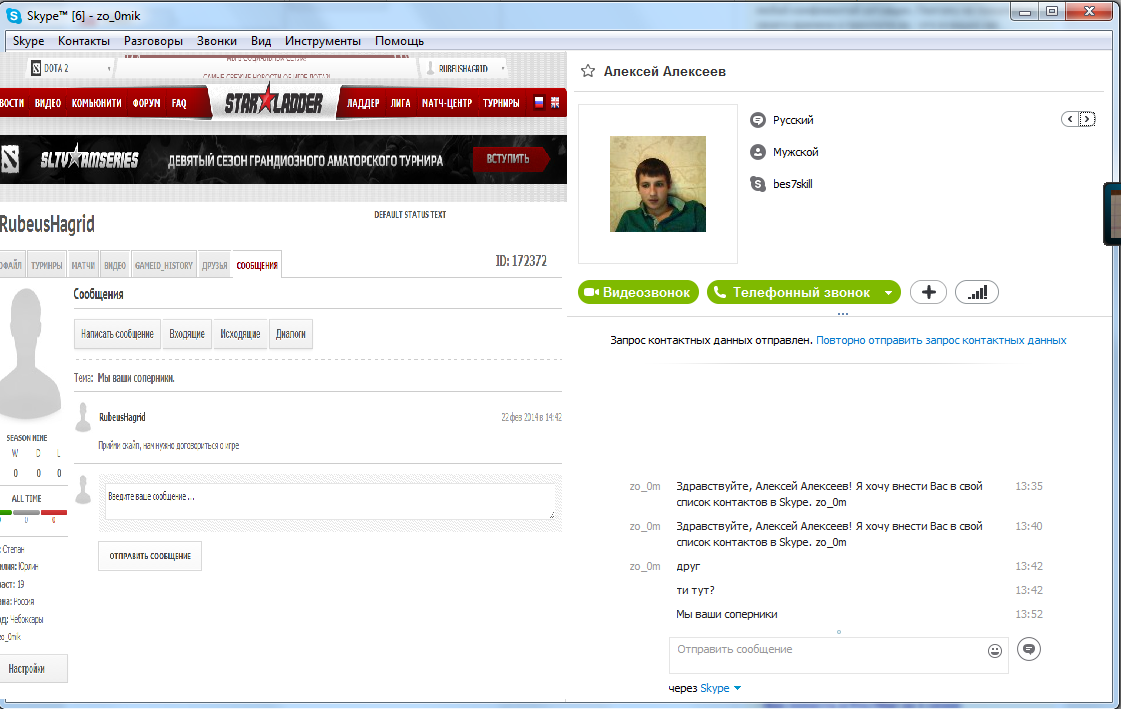Open the RubeusHagrid account dropdown
Screen dimensions: 1121x709
click(x=465, y=68)
